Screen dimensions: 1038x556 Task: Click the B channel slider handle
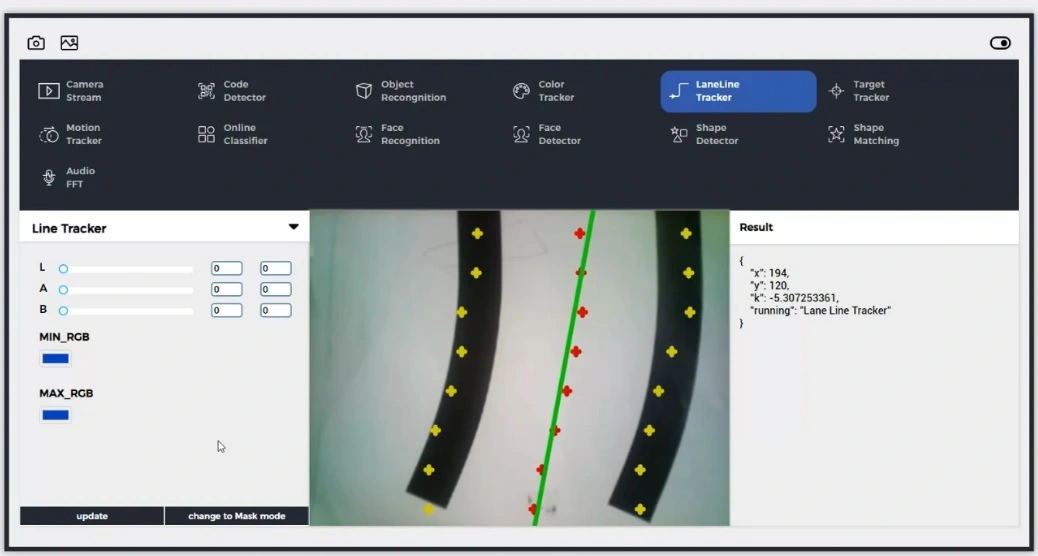(x=63, y=310)
